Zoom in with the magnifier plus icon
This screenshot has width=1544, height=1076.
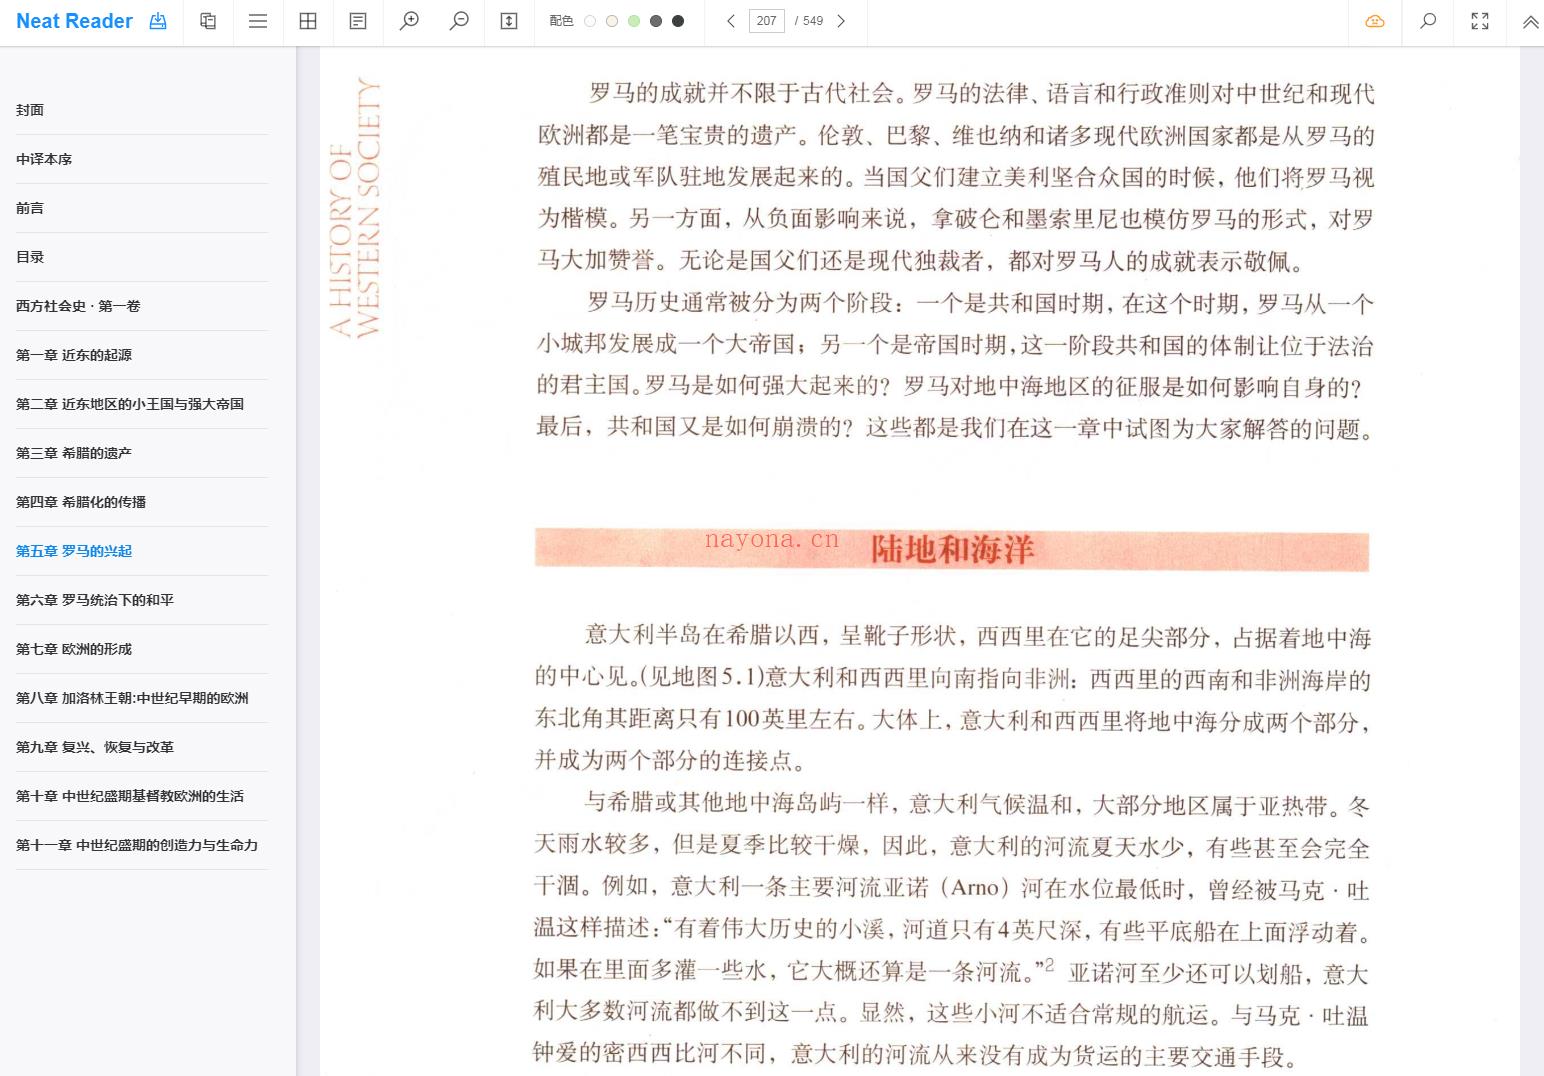[x=409, y=21]
